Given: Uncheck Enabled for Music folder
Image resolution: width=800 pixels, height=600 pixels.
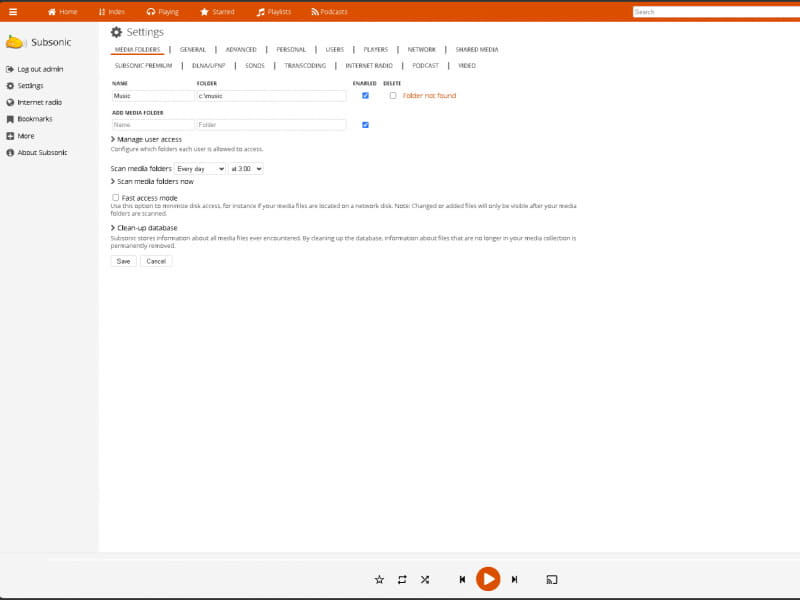Looking at the screenshot, I should click(365, 95).
